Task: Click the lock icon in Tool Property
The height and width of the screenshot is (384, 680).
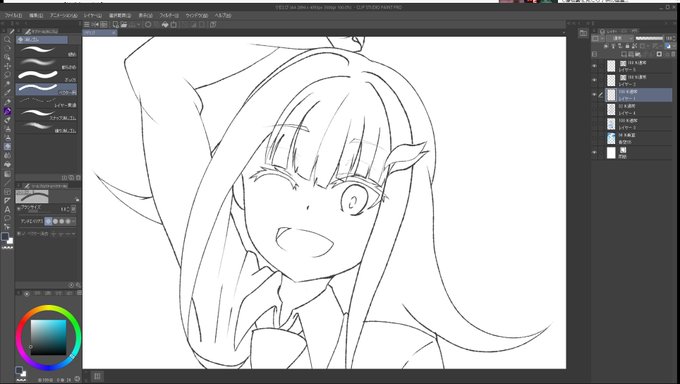Action: [x=77, y=199]
